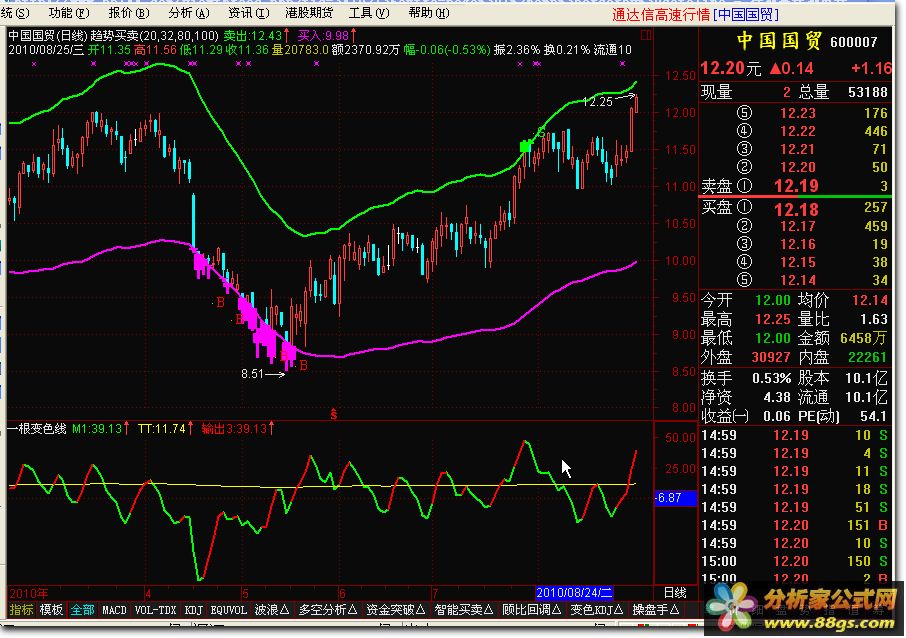This screenshot has width=906, height=638.
Task: Expand the 顾比回调 indicator group
Action: point(532,610)
